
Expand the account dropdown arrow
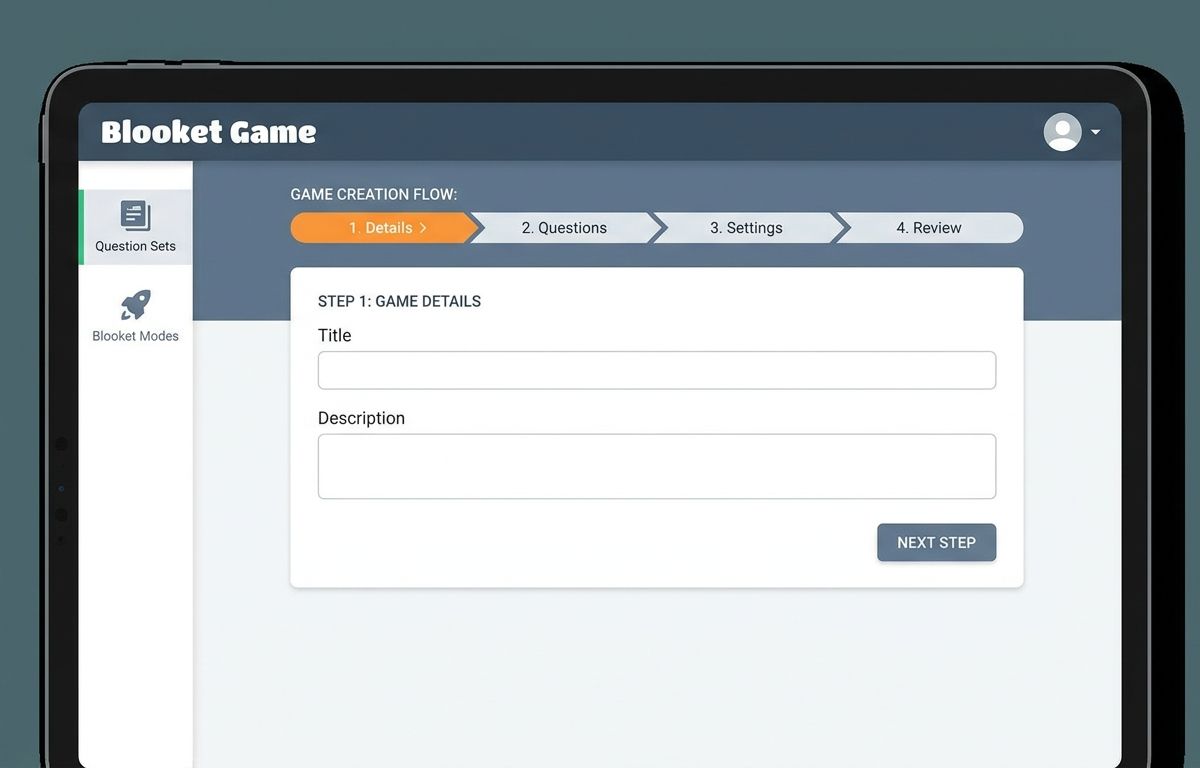pyautogui.click(x=1096, y=132)
